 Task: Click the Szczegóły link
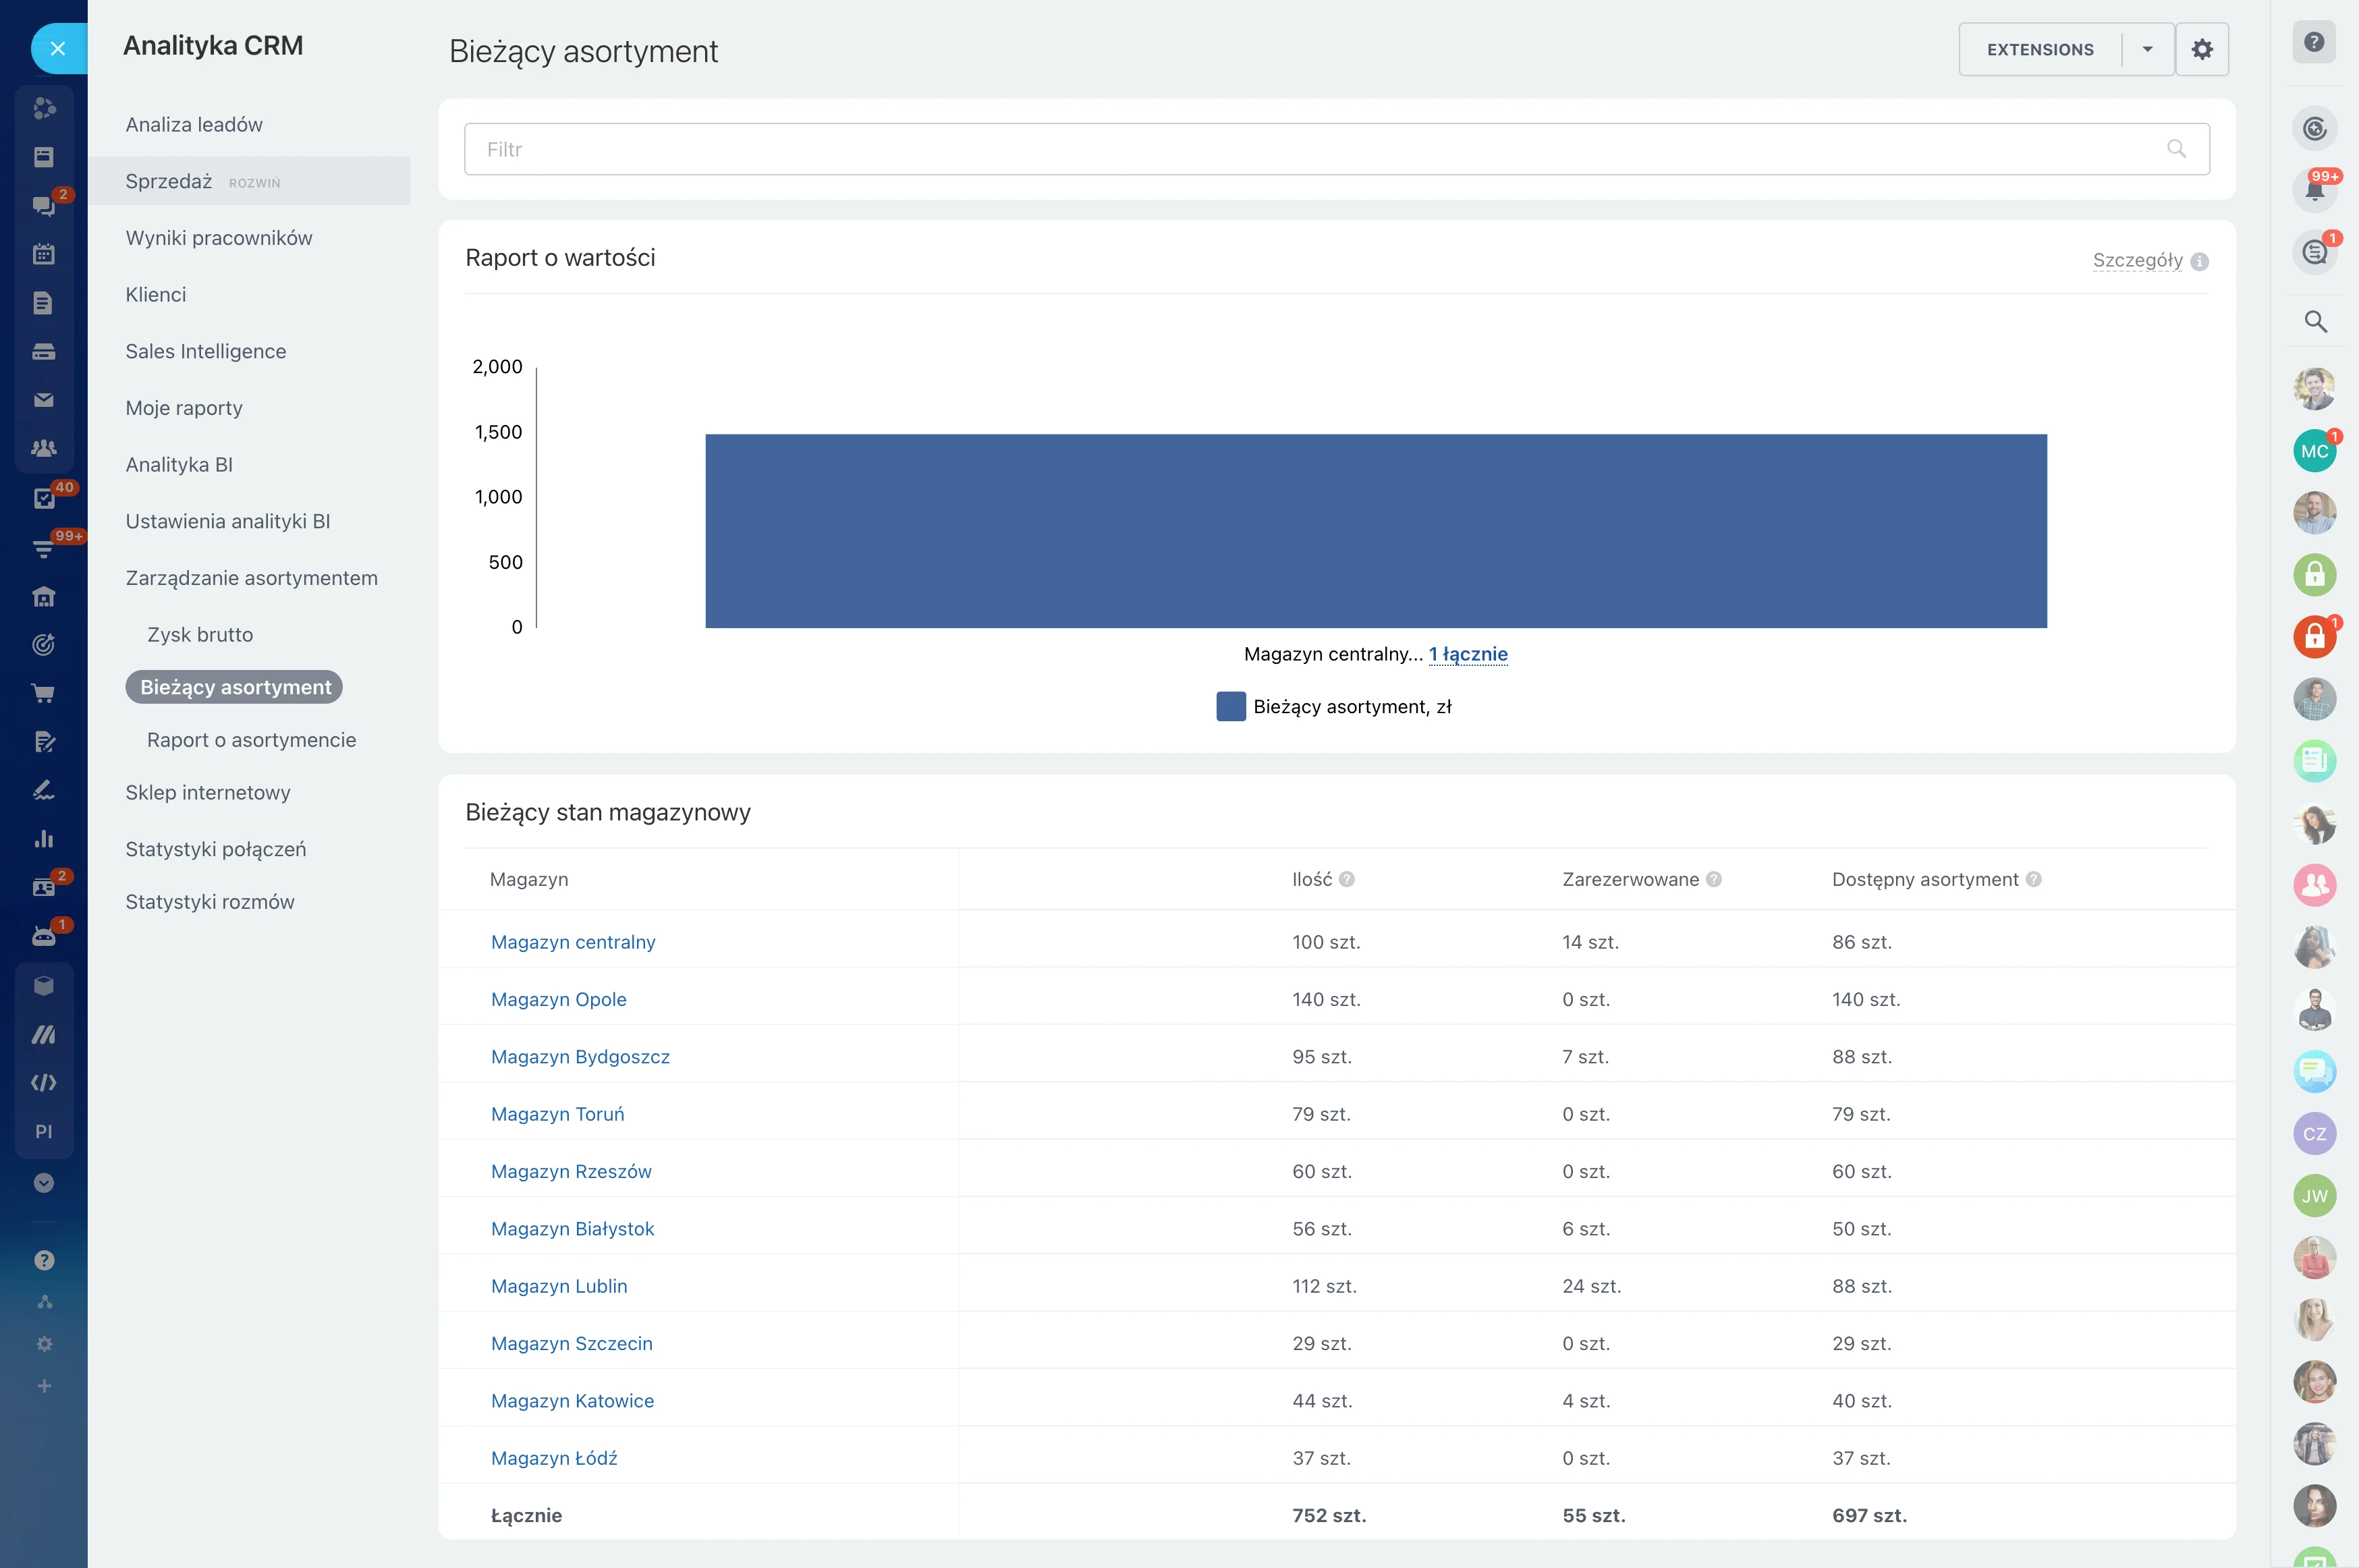click(x=2137, y=260)
